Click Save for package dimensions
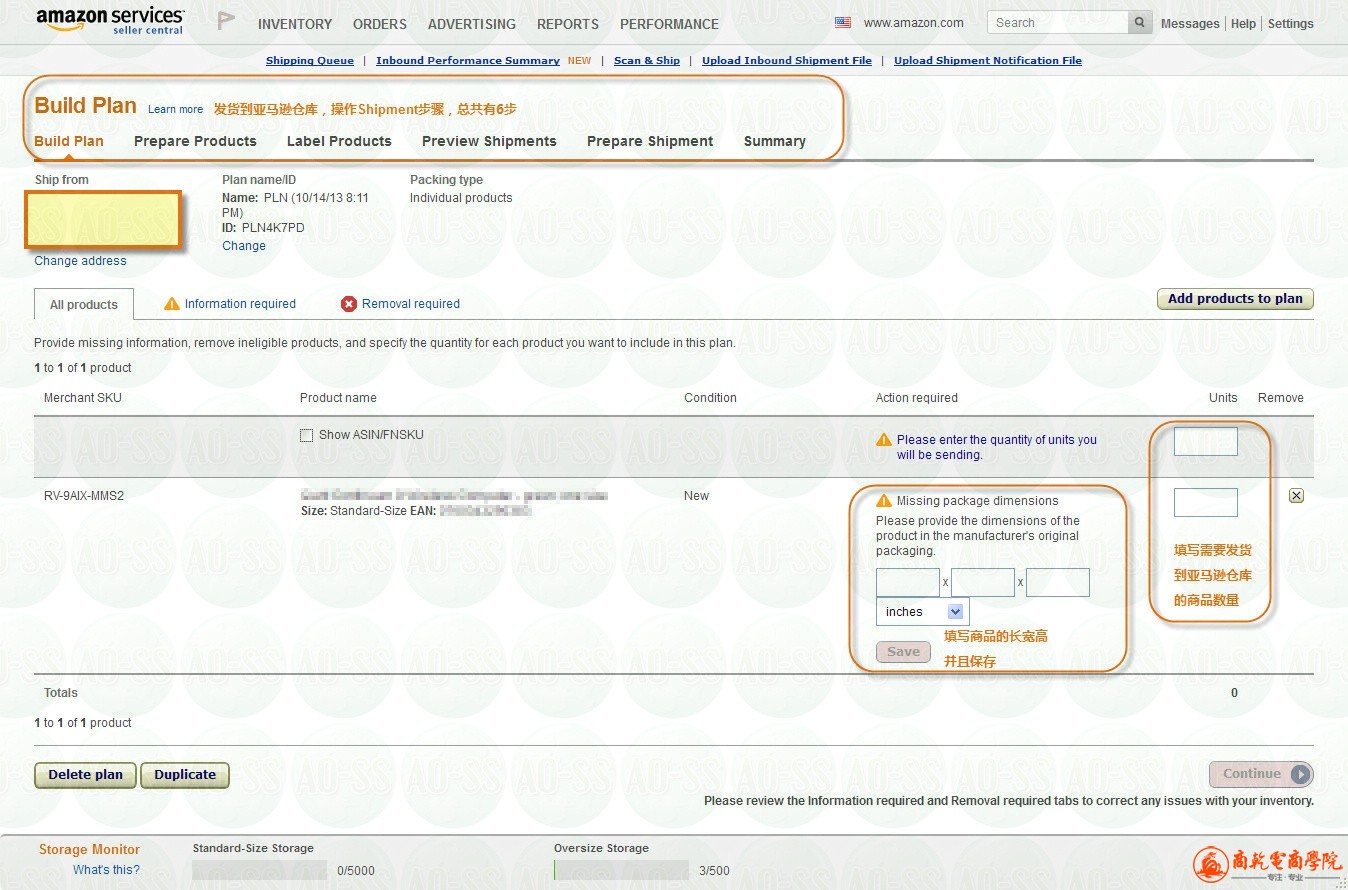 (903, 652)
